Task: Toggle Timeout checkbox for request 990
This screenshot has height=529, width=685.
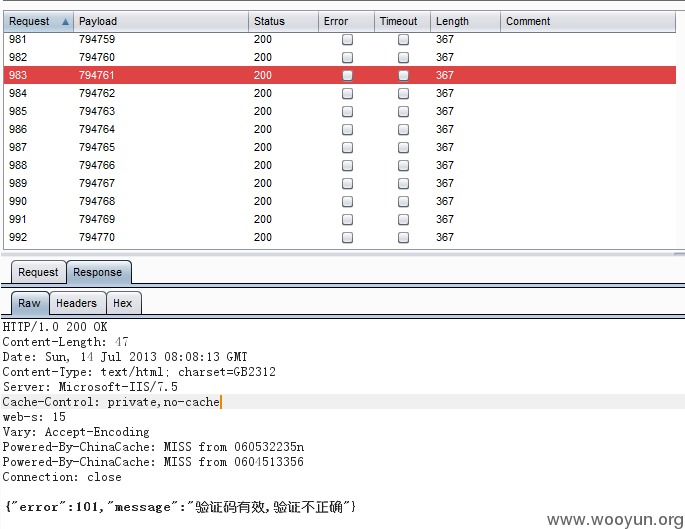Action: click(x=403, y=201)
